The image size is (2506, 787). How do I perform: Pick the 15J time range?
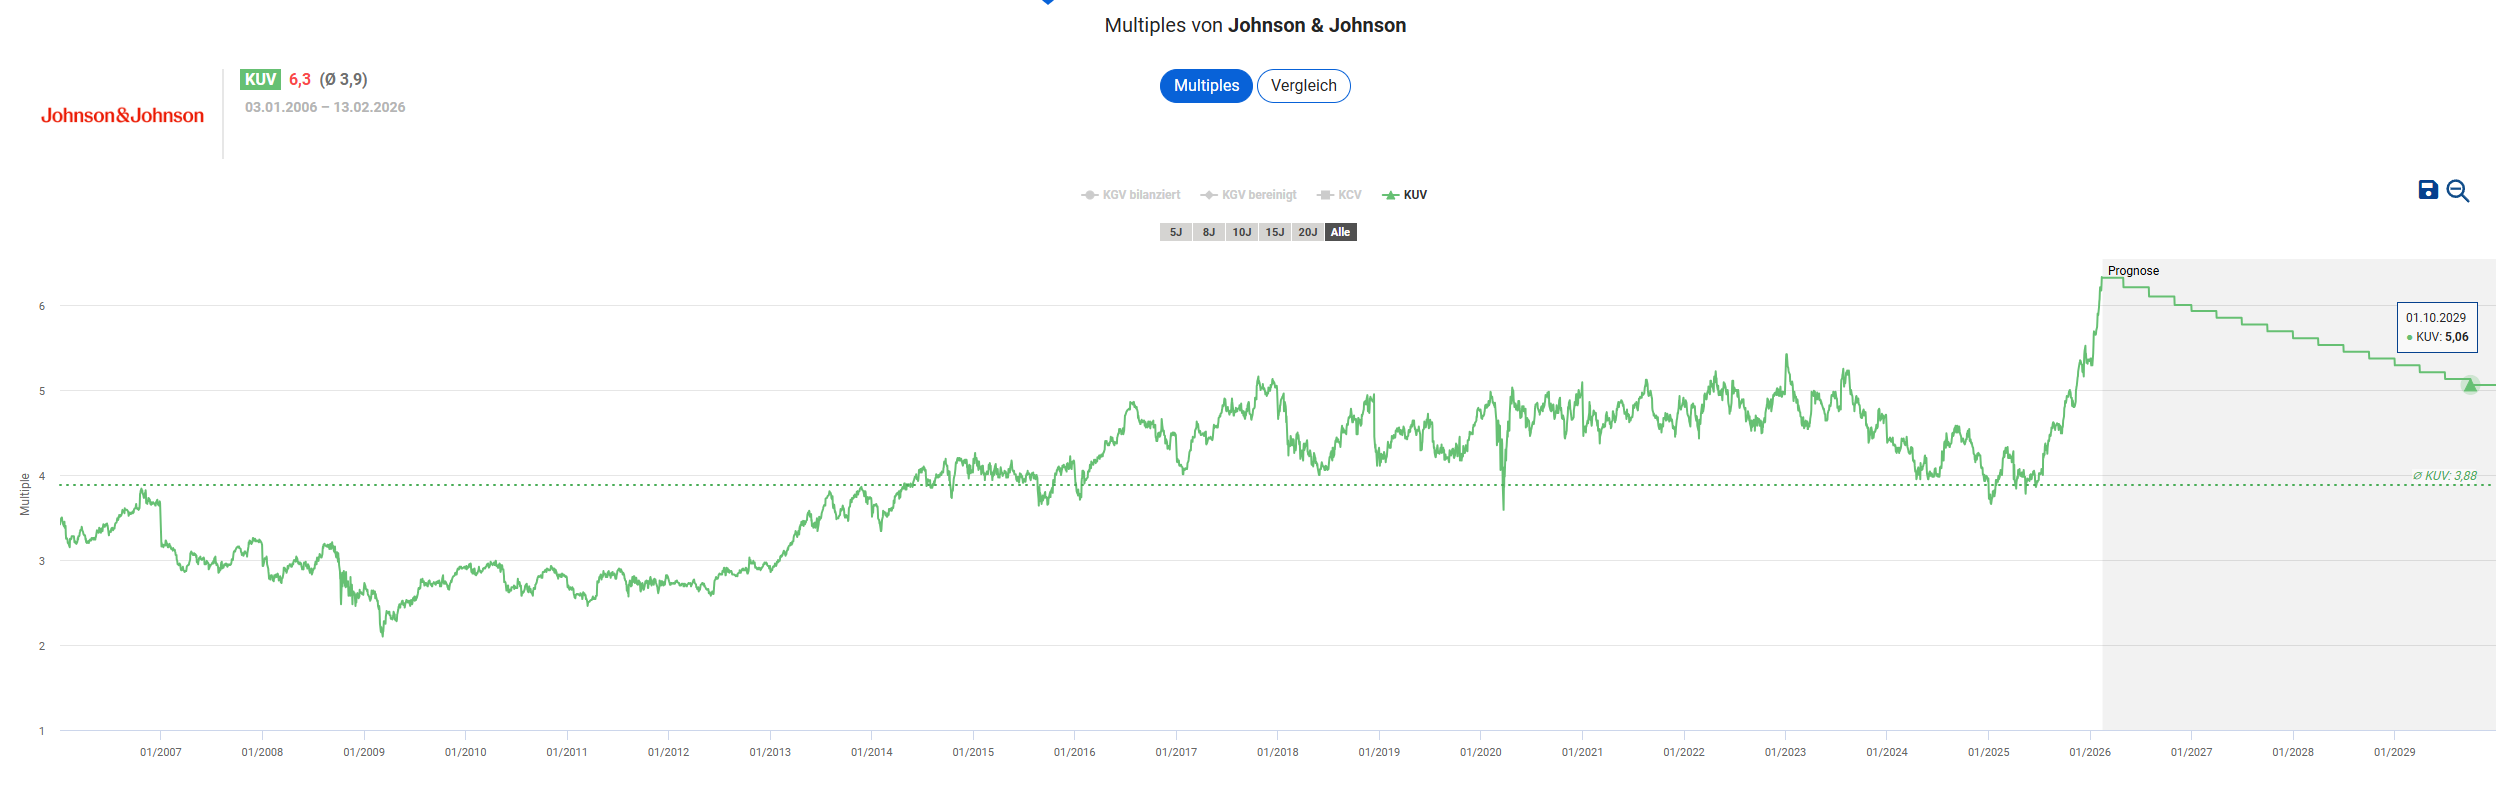click(x=1275, y=232)
